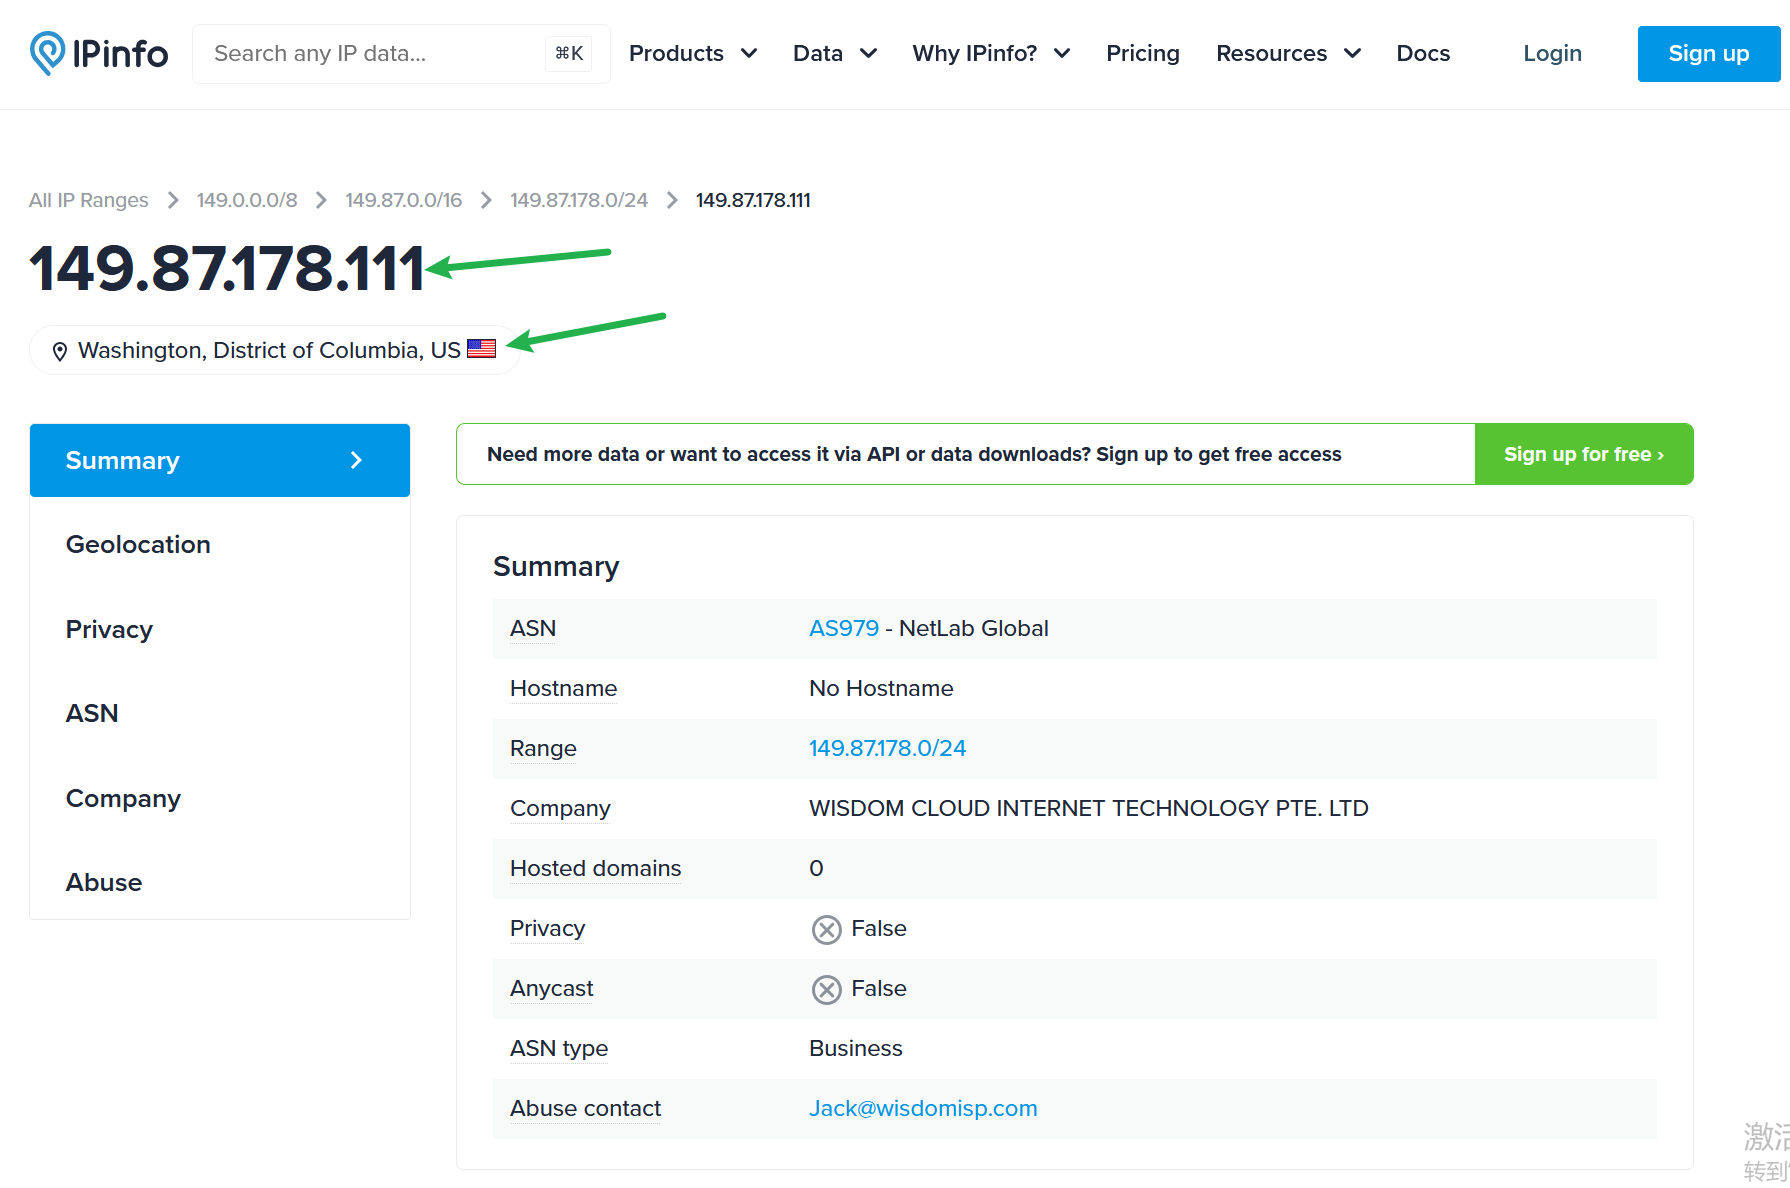This screenshot has height=1188, width=1790.
Task: Go to All IP Ranges breadcrumb
Action: [x=88, y=200]
